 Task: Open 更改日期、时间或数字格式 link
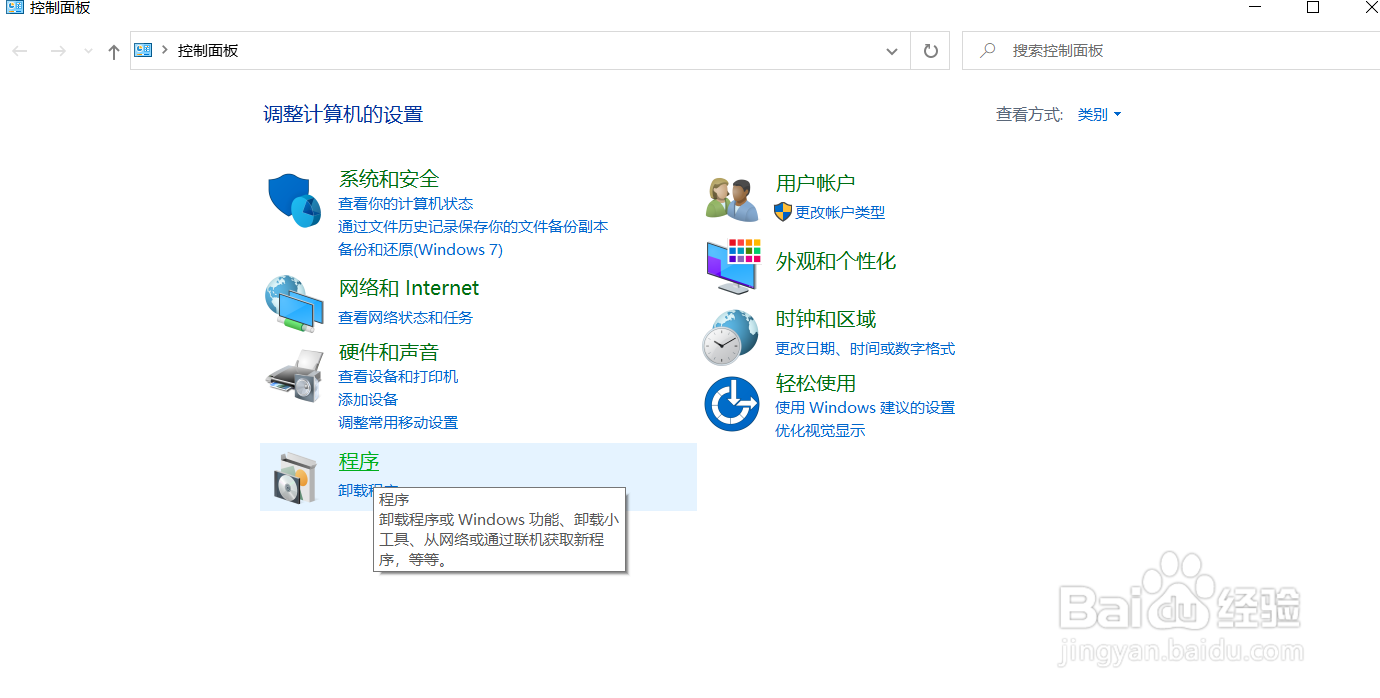pyautogui.click(x=865, y=348)
